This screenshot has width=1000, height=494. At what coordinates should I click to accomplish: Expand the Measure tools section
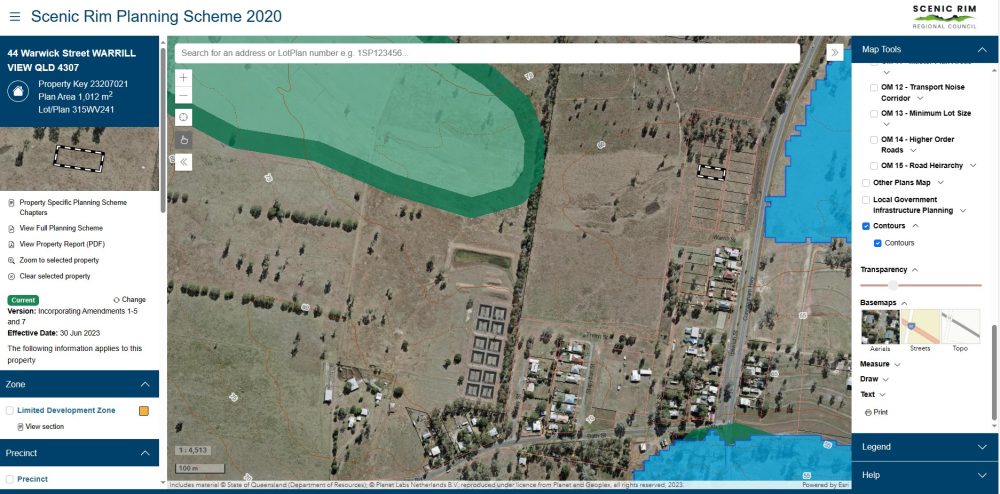pyautogui.click(x=897, y=365)
